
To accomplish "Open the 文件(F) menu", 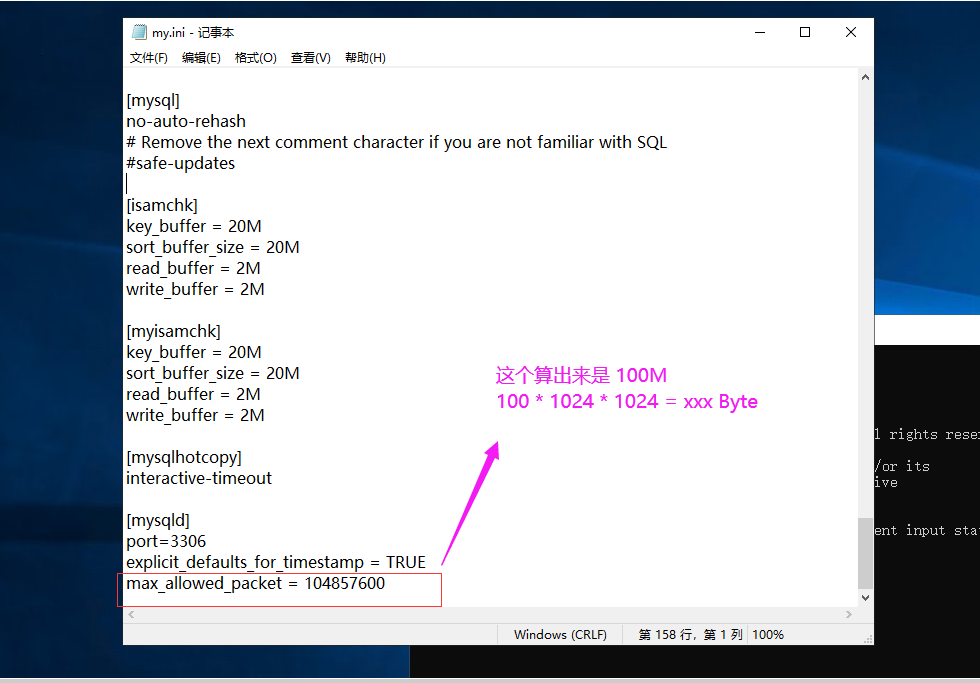I will 149,58.
